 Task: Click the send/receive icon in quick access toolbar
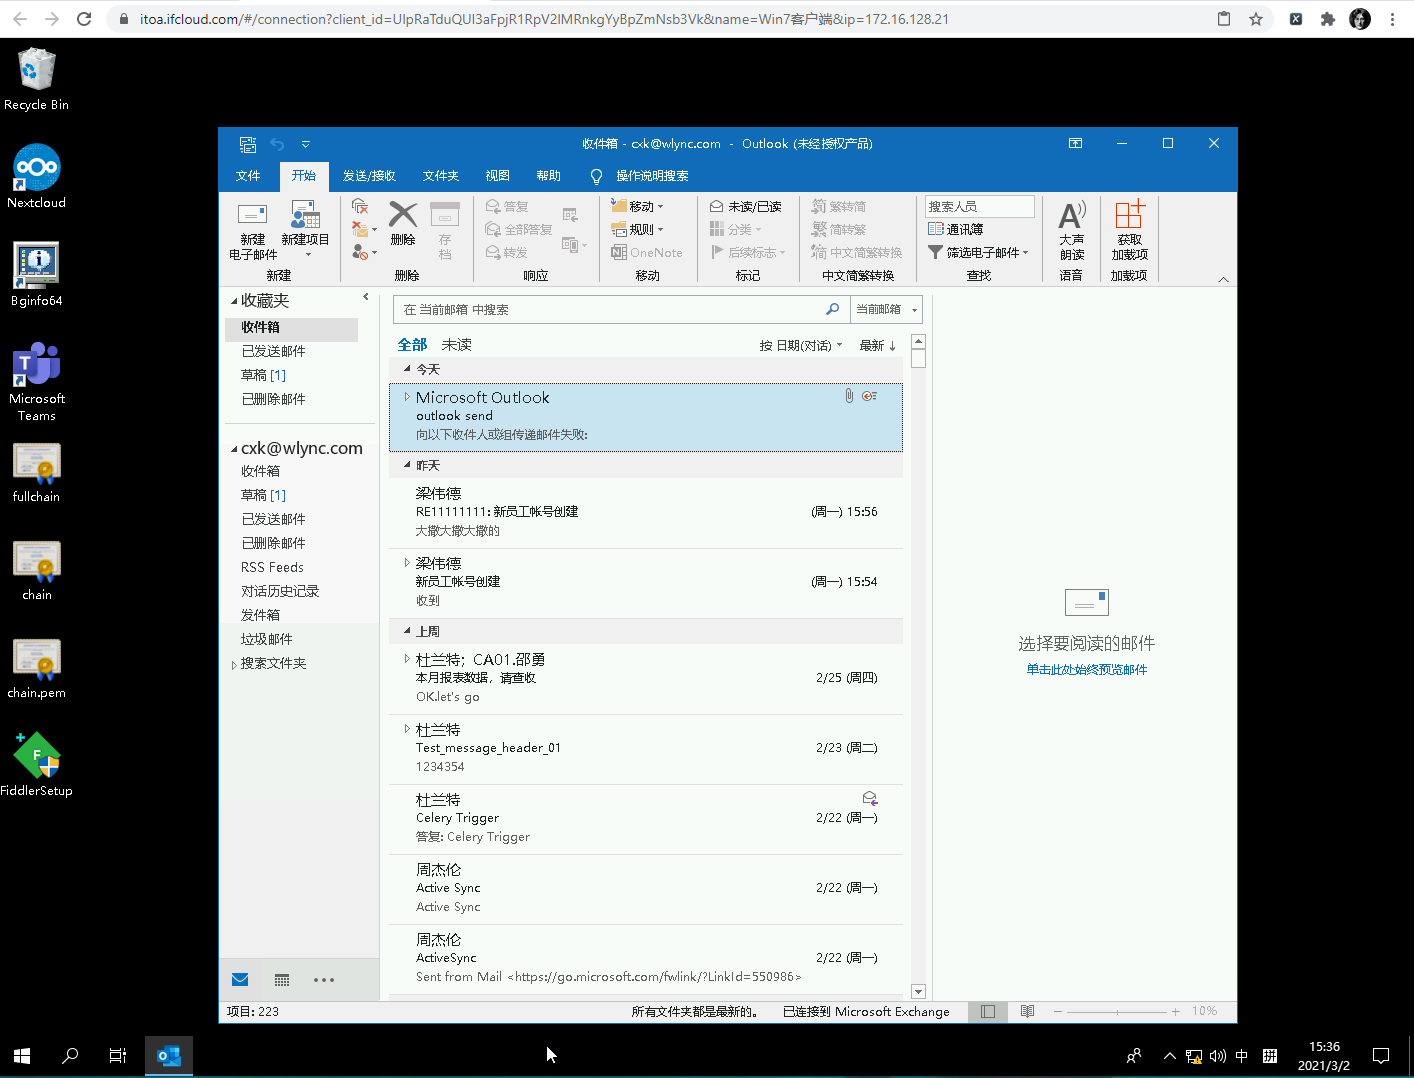(248, 144)
